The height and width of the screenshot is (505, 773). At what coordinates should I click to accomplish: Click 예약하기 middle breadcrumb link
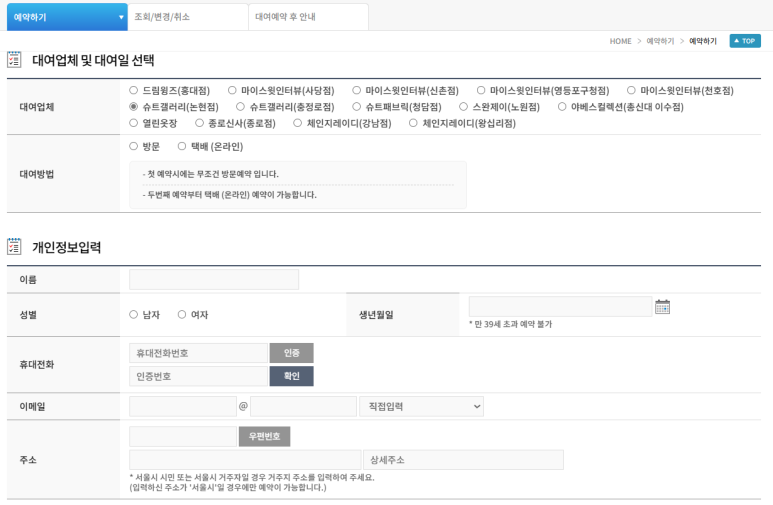pos(660,41)
